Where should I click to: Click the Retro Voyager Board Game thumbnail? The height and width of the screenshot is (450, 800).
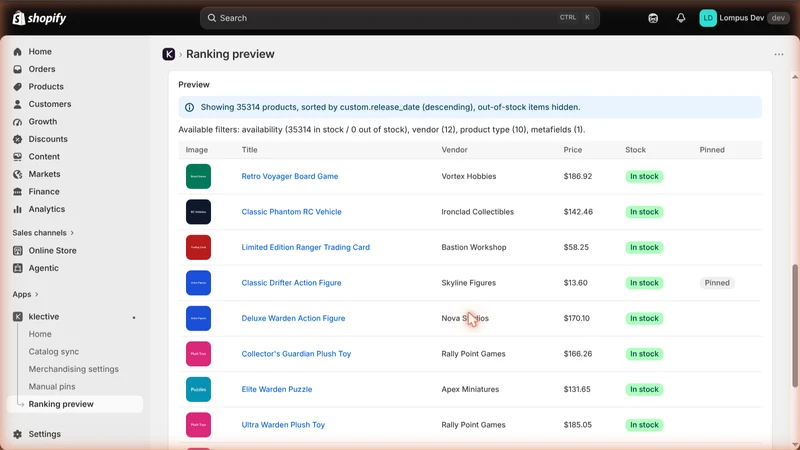point(198,177)
